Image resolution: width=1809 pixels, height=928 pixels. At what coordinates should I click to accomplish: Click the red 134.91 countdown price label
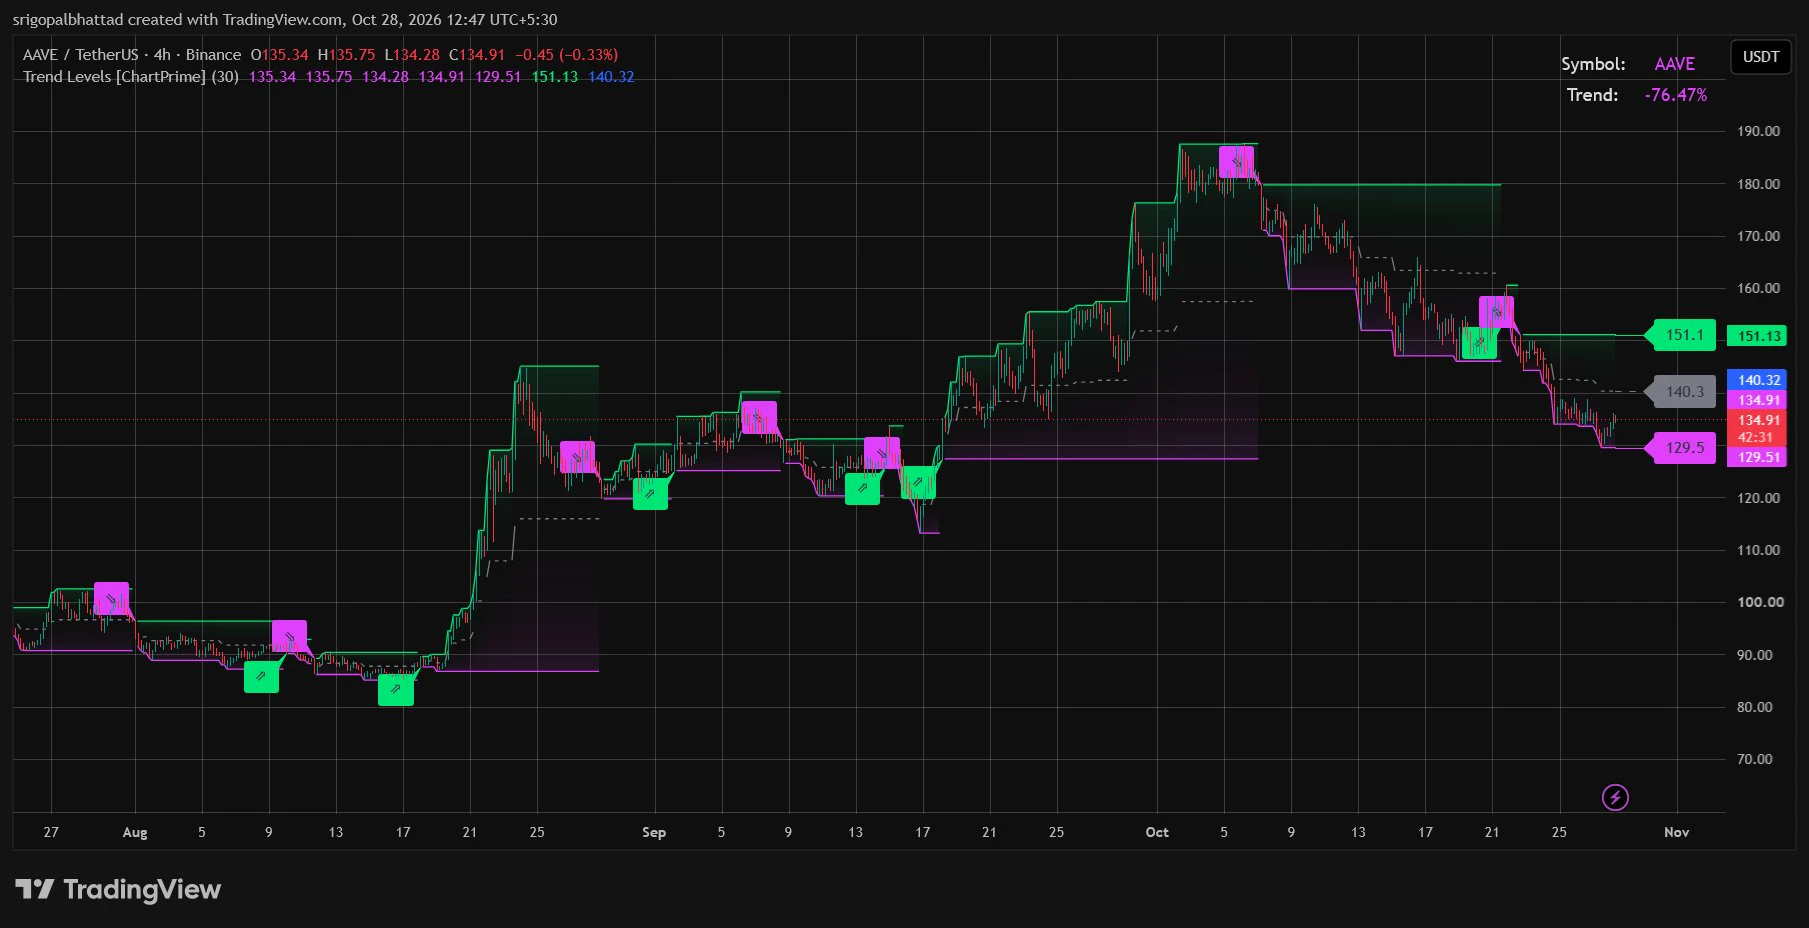pos(1758,428)
